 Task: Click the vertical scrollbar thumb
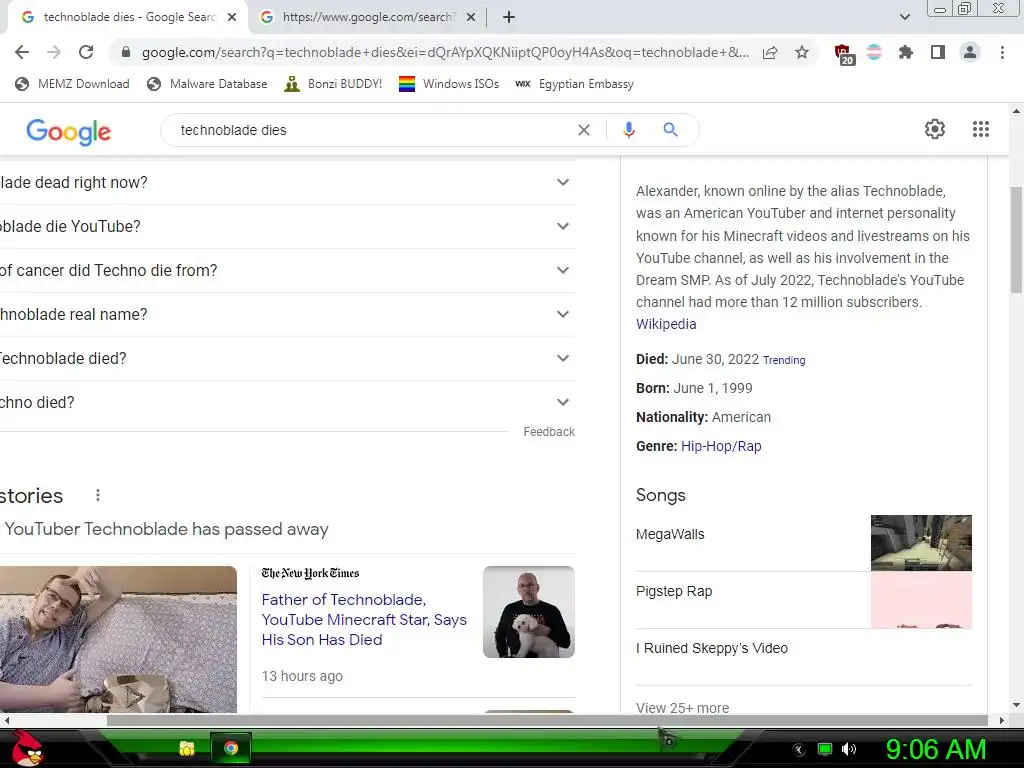click(x=1016, y=239)
